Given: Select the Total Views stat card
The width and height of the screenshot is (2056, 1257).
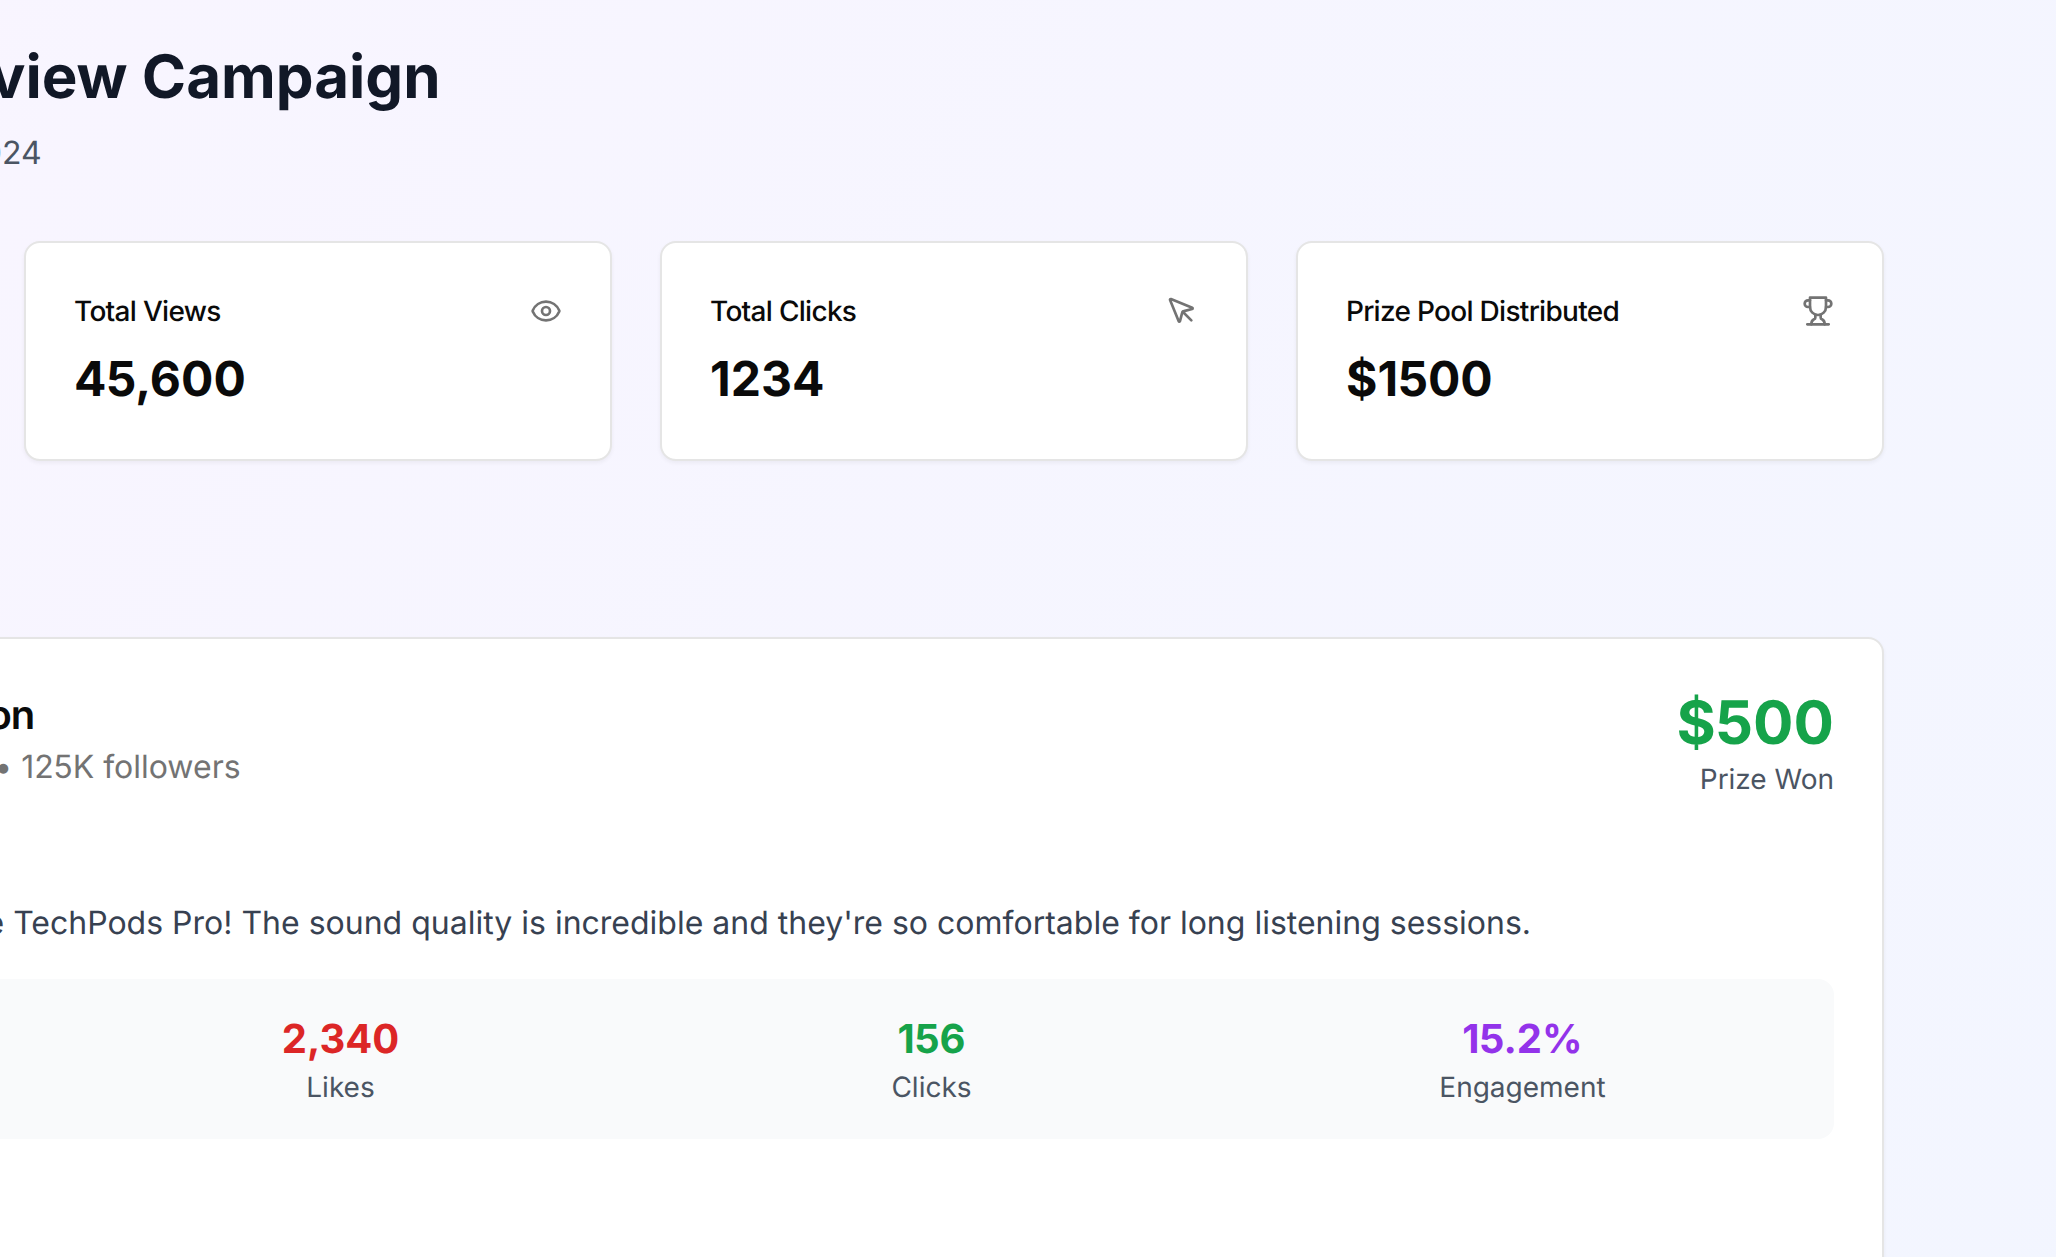Looking at the screenshot, I should (x=318, y=350).
